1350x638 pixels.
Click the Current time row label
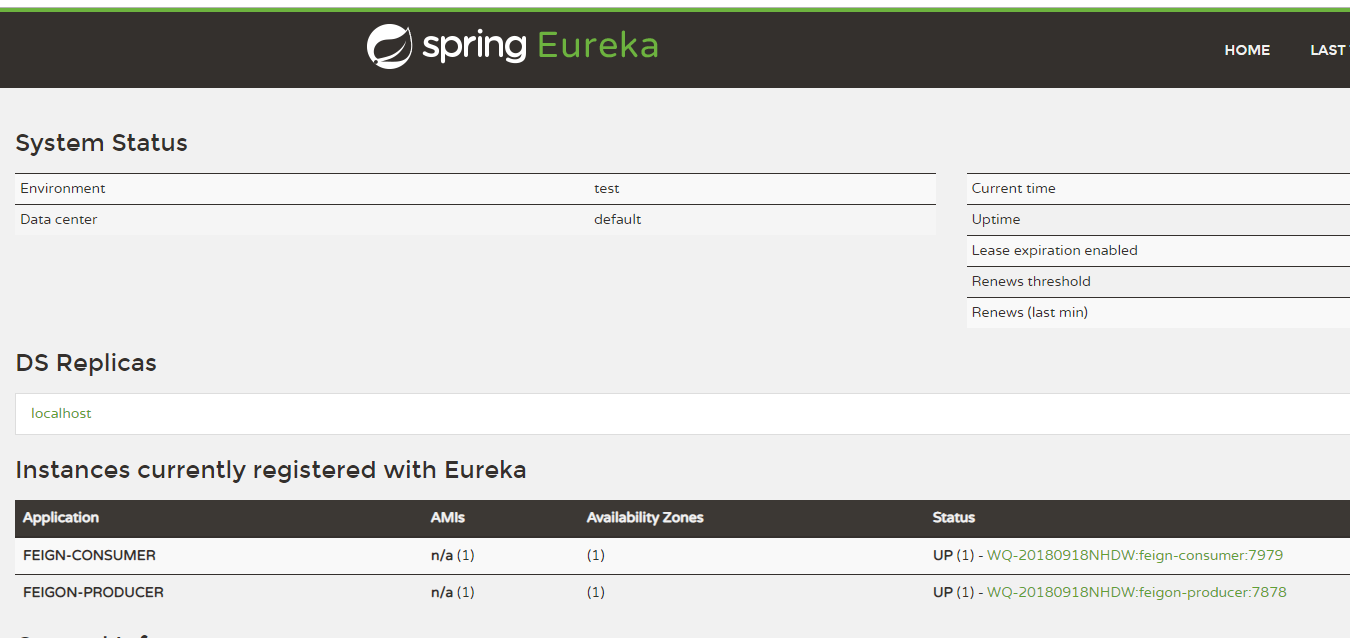(1014, 188)
